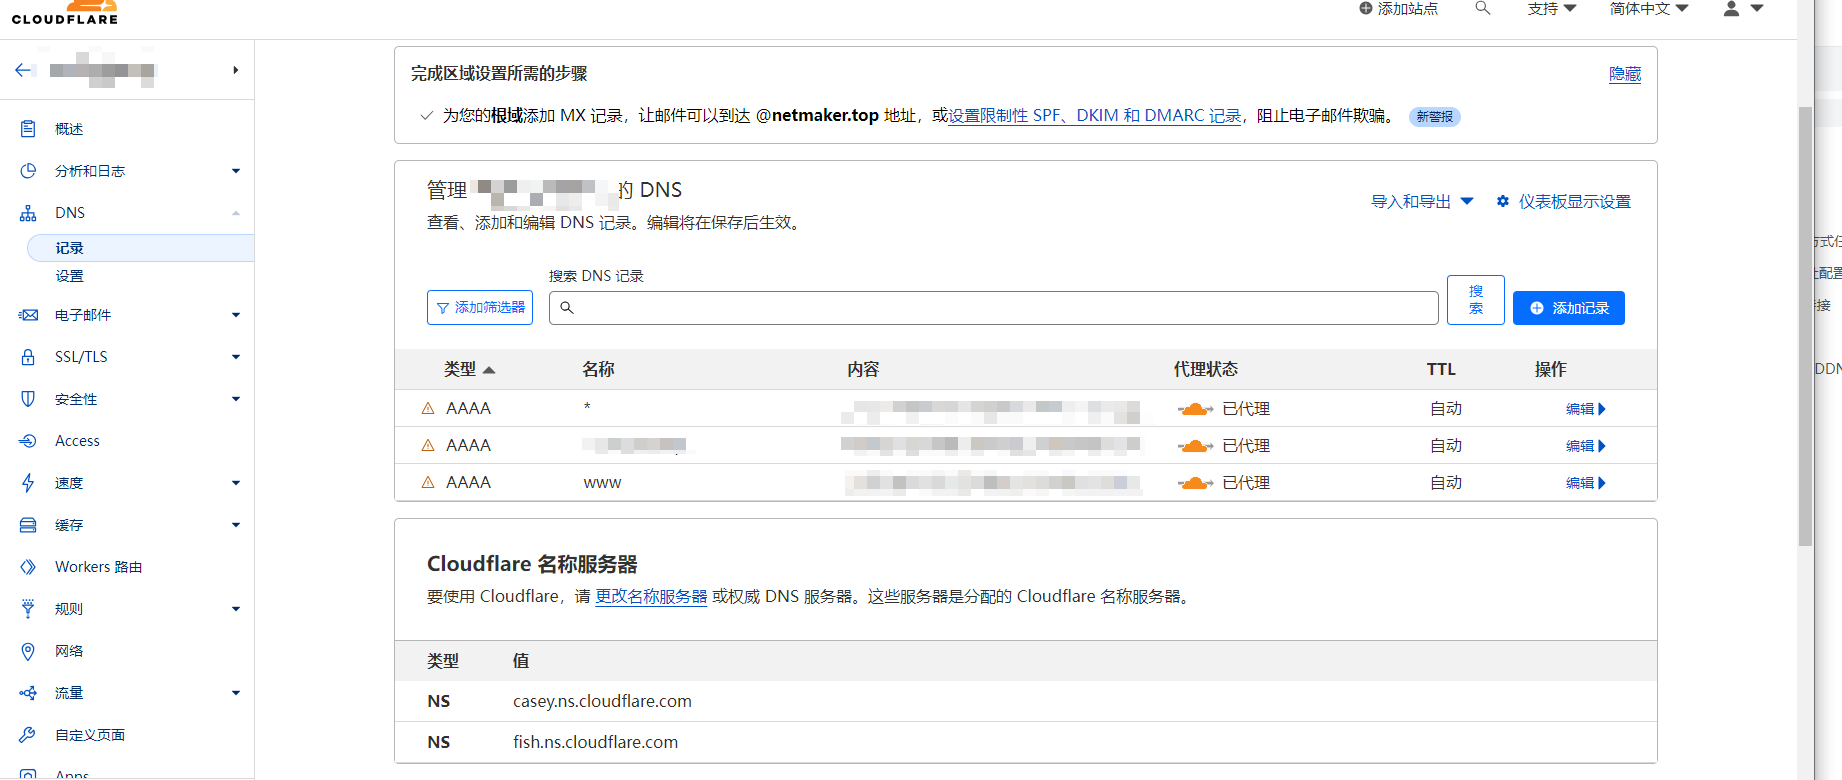Click the 流量 routing icon

tap(28, 693)
